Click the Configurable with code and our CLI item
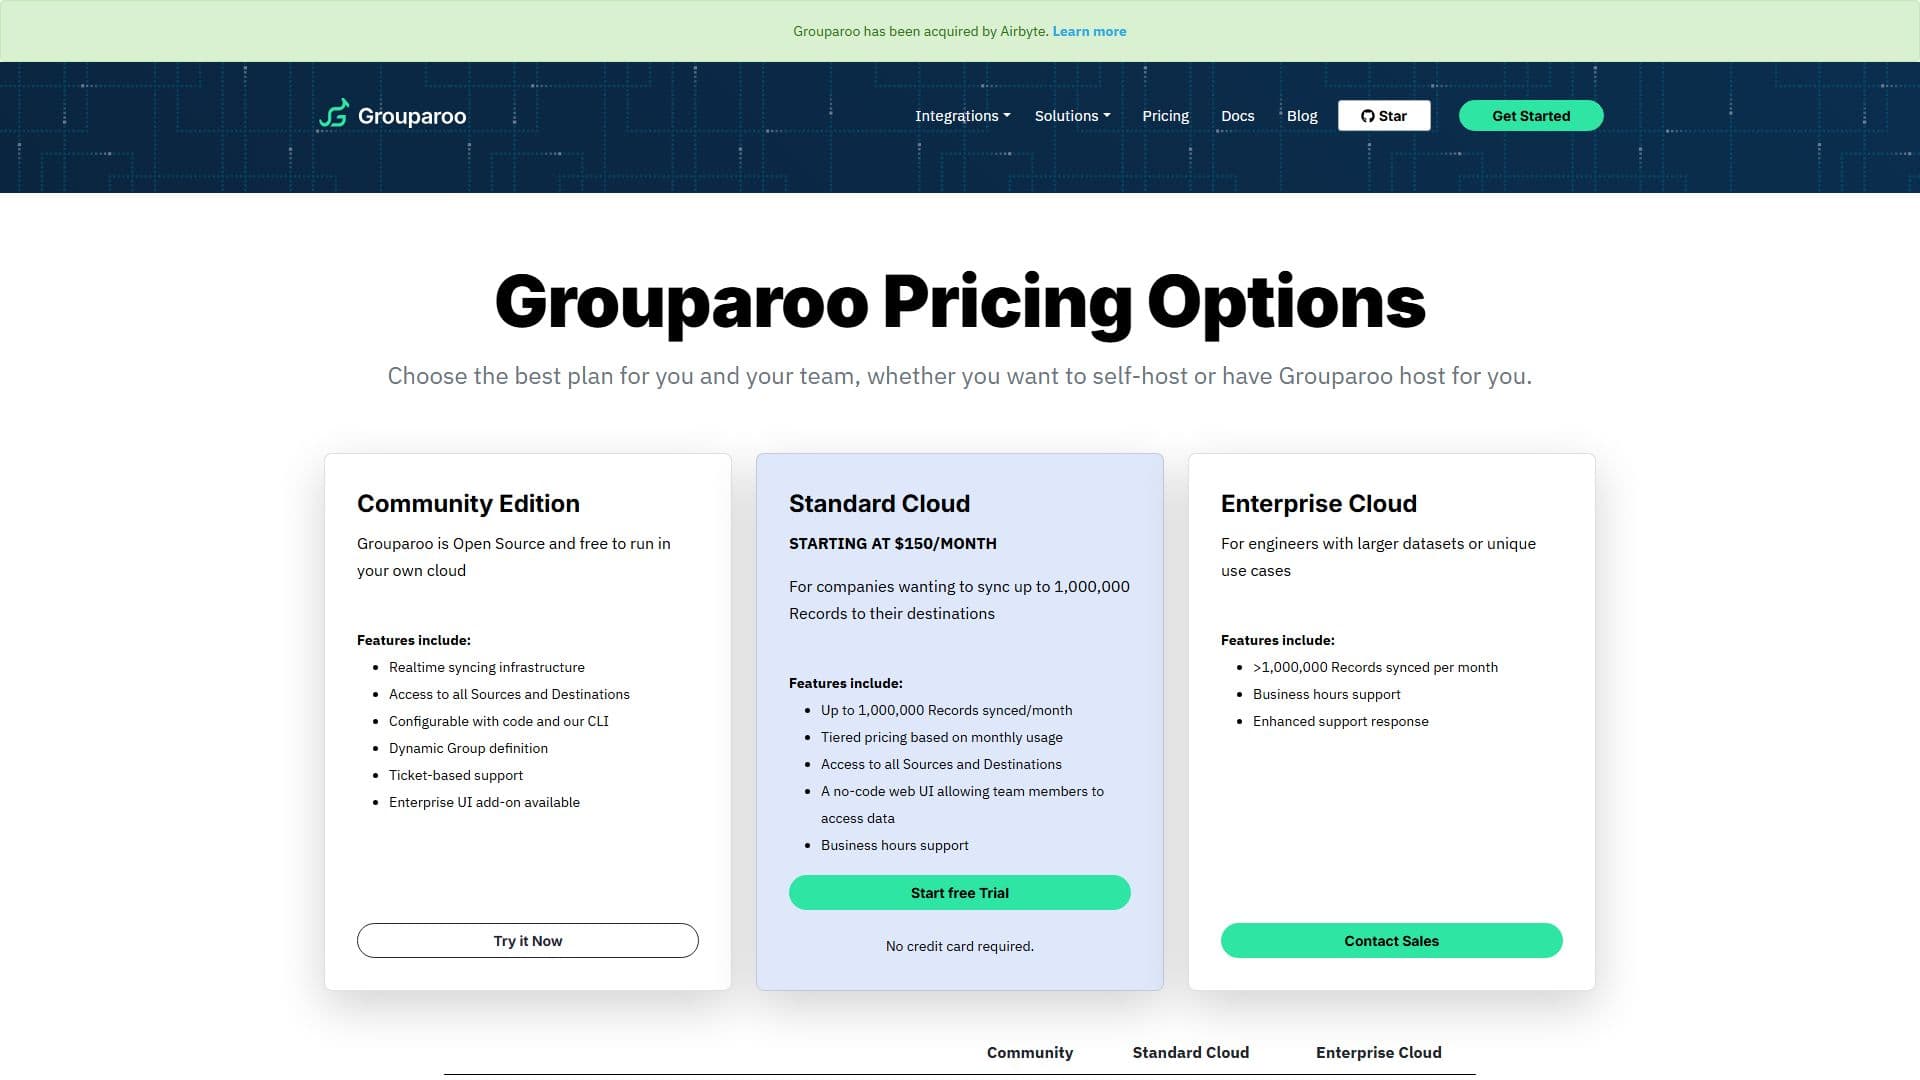Viewport: 1920px width, 1080px height. [499, 721]
